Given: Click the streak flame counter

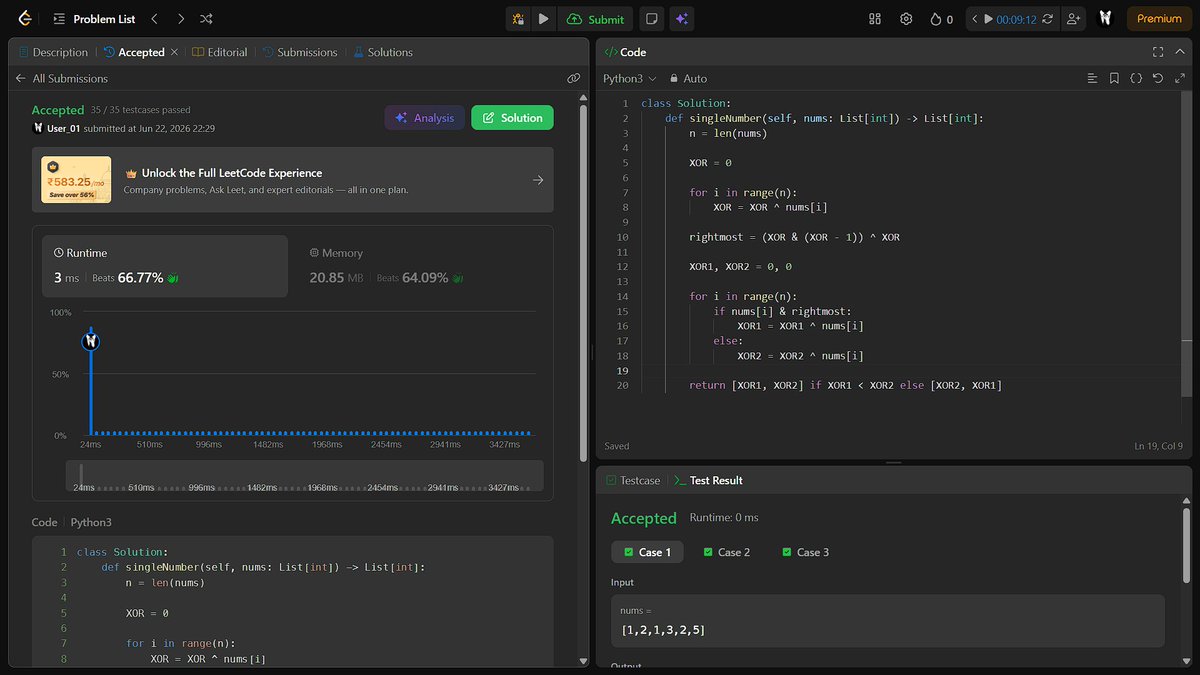Looking at the screenshot, I should pyautogui.click(x=941, y=18).
